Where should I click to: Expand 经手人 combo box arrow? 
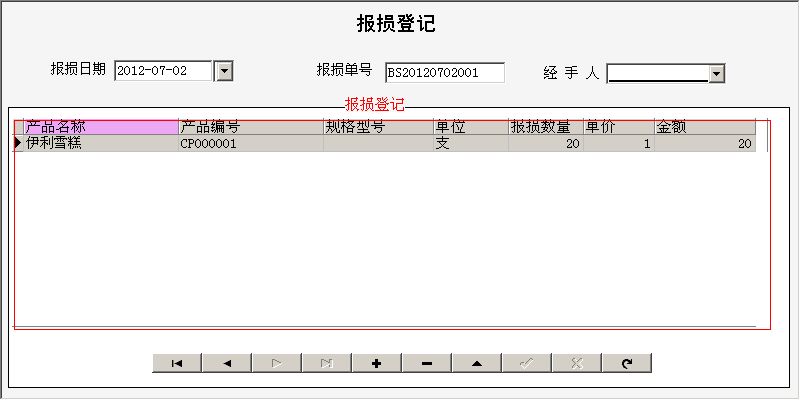pyautogui.click(x=717, y=73)
